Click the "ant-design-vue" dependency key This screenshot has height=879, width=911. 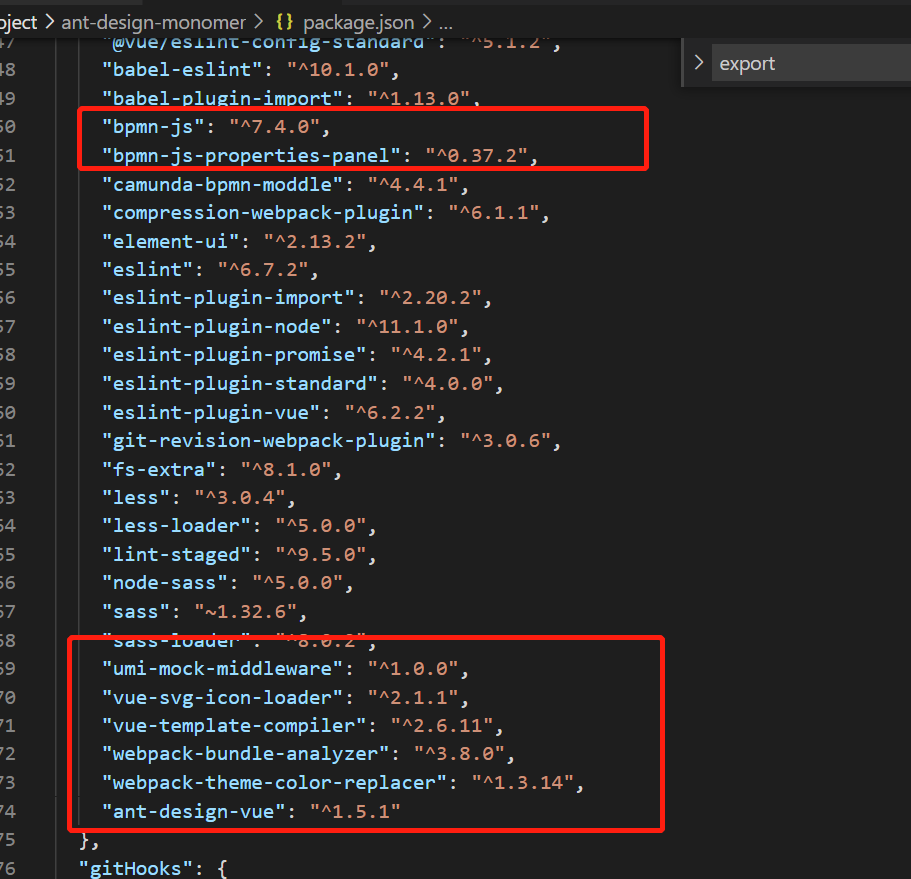pos(194,811)
